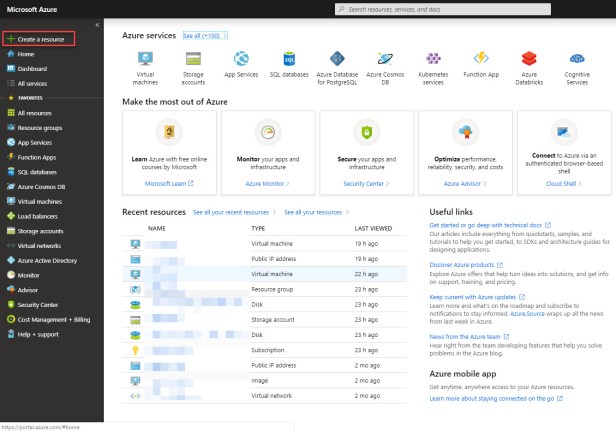The image size is (616, 431).
Task: Open Azure Monitor card link
Action: pos(265,184)
